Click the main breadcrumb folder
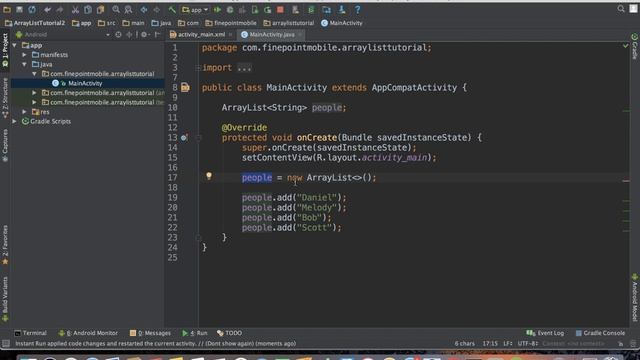Screen dimensions: 640x360 pos(133,23)
